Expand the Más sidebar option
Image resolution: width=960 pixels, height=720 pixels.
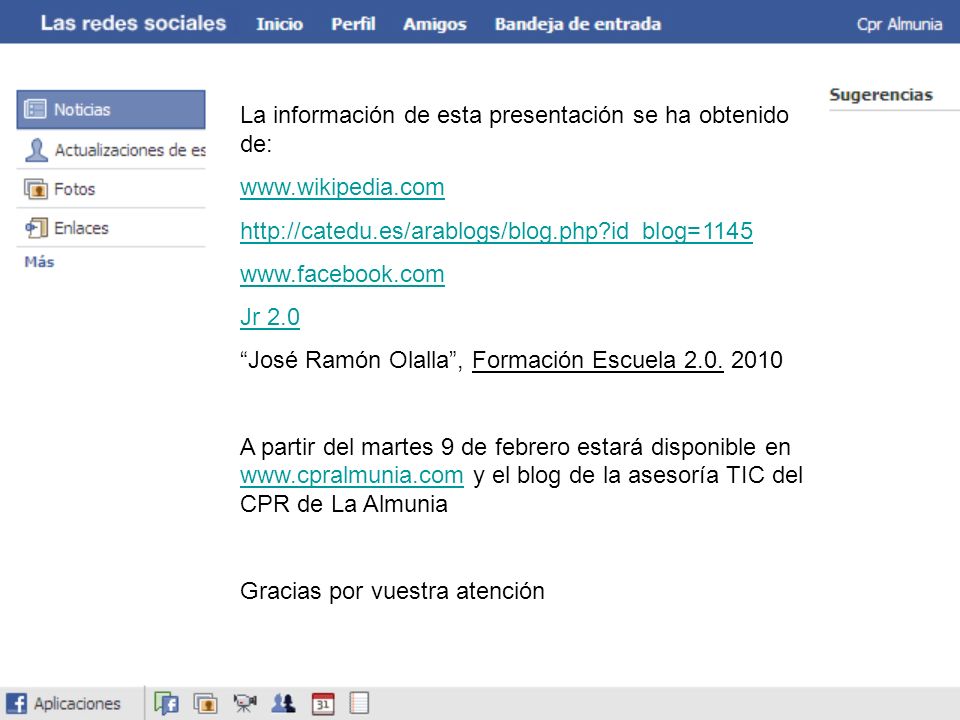39,262
